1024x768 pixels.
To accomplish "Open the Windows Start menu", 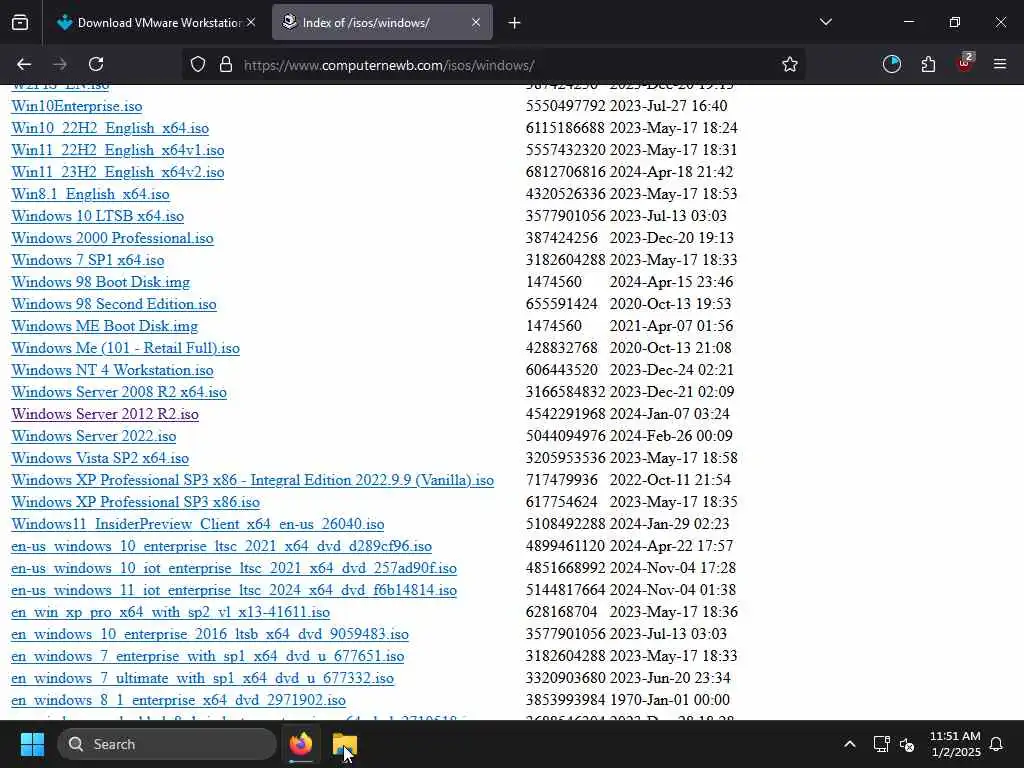I will (x=32, y=744).
